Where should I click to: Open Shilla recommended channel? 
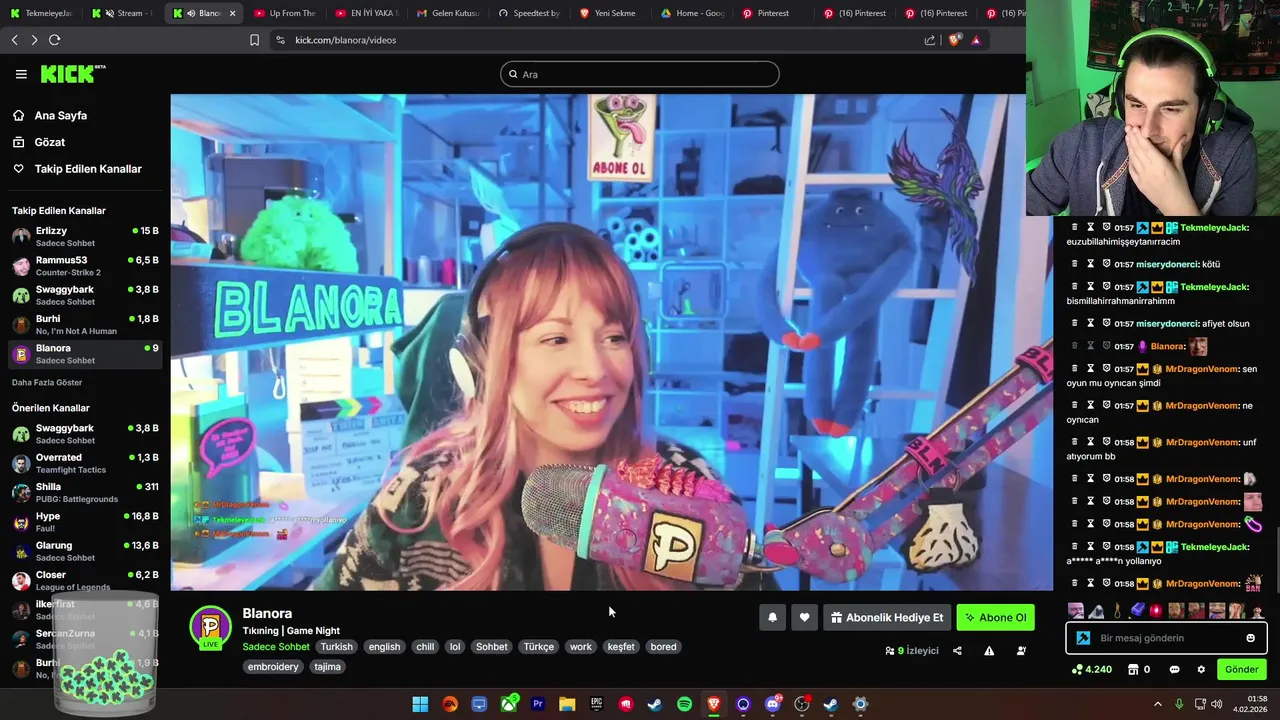[85, 492]
